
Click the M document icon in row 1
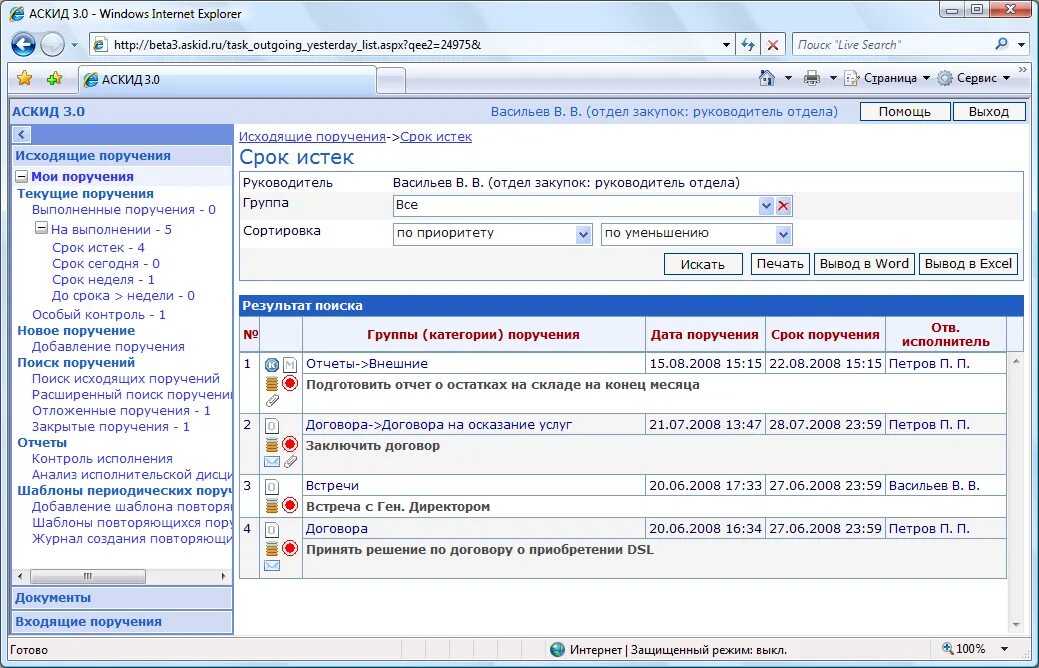(290, 364)
